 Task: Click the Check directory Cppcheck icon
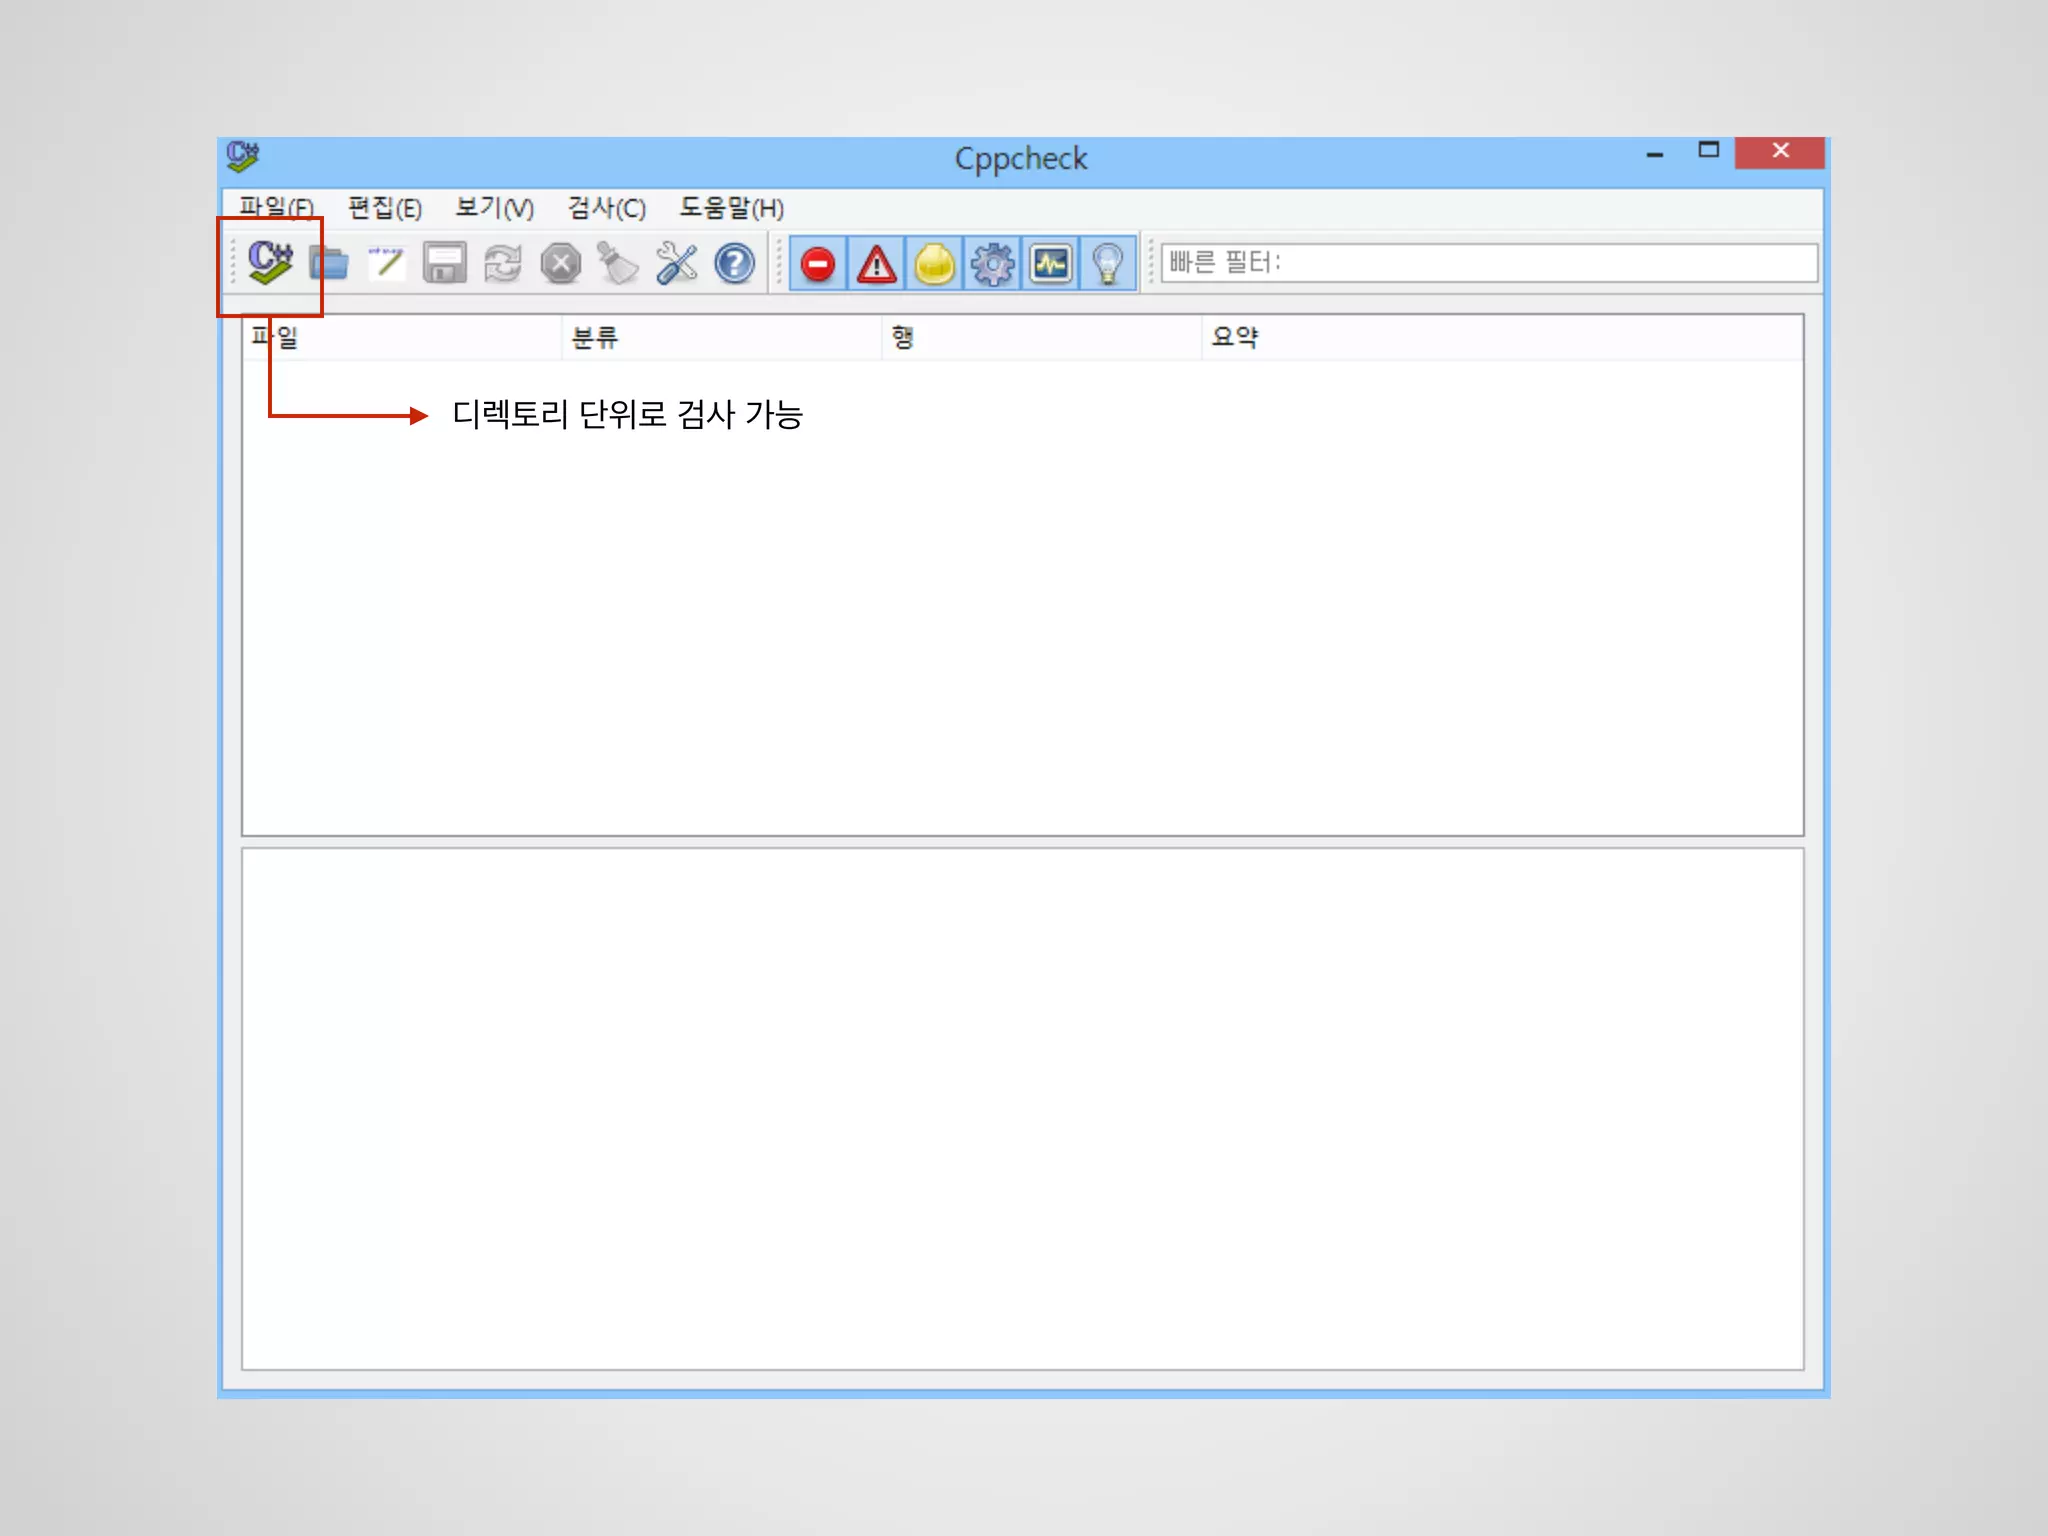click(270, 263)
